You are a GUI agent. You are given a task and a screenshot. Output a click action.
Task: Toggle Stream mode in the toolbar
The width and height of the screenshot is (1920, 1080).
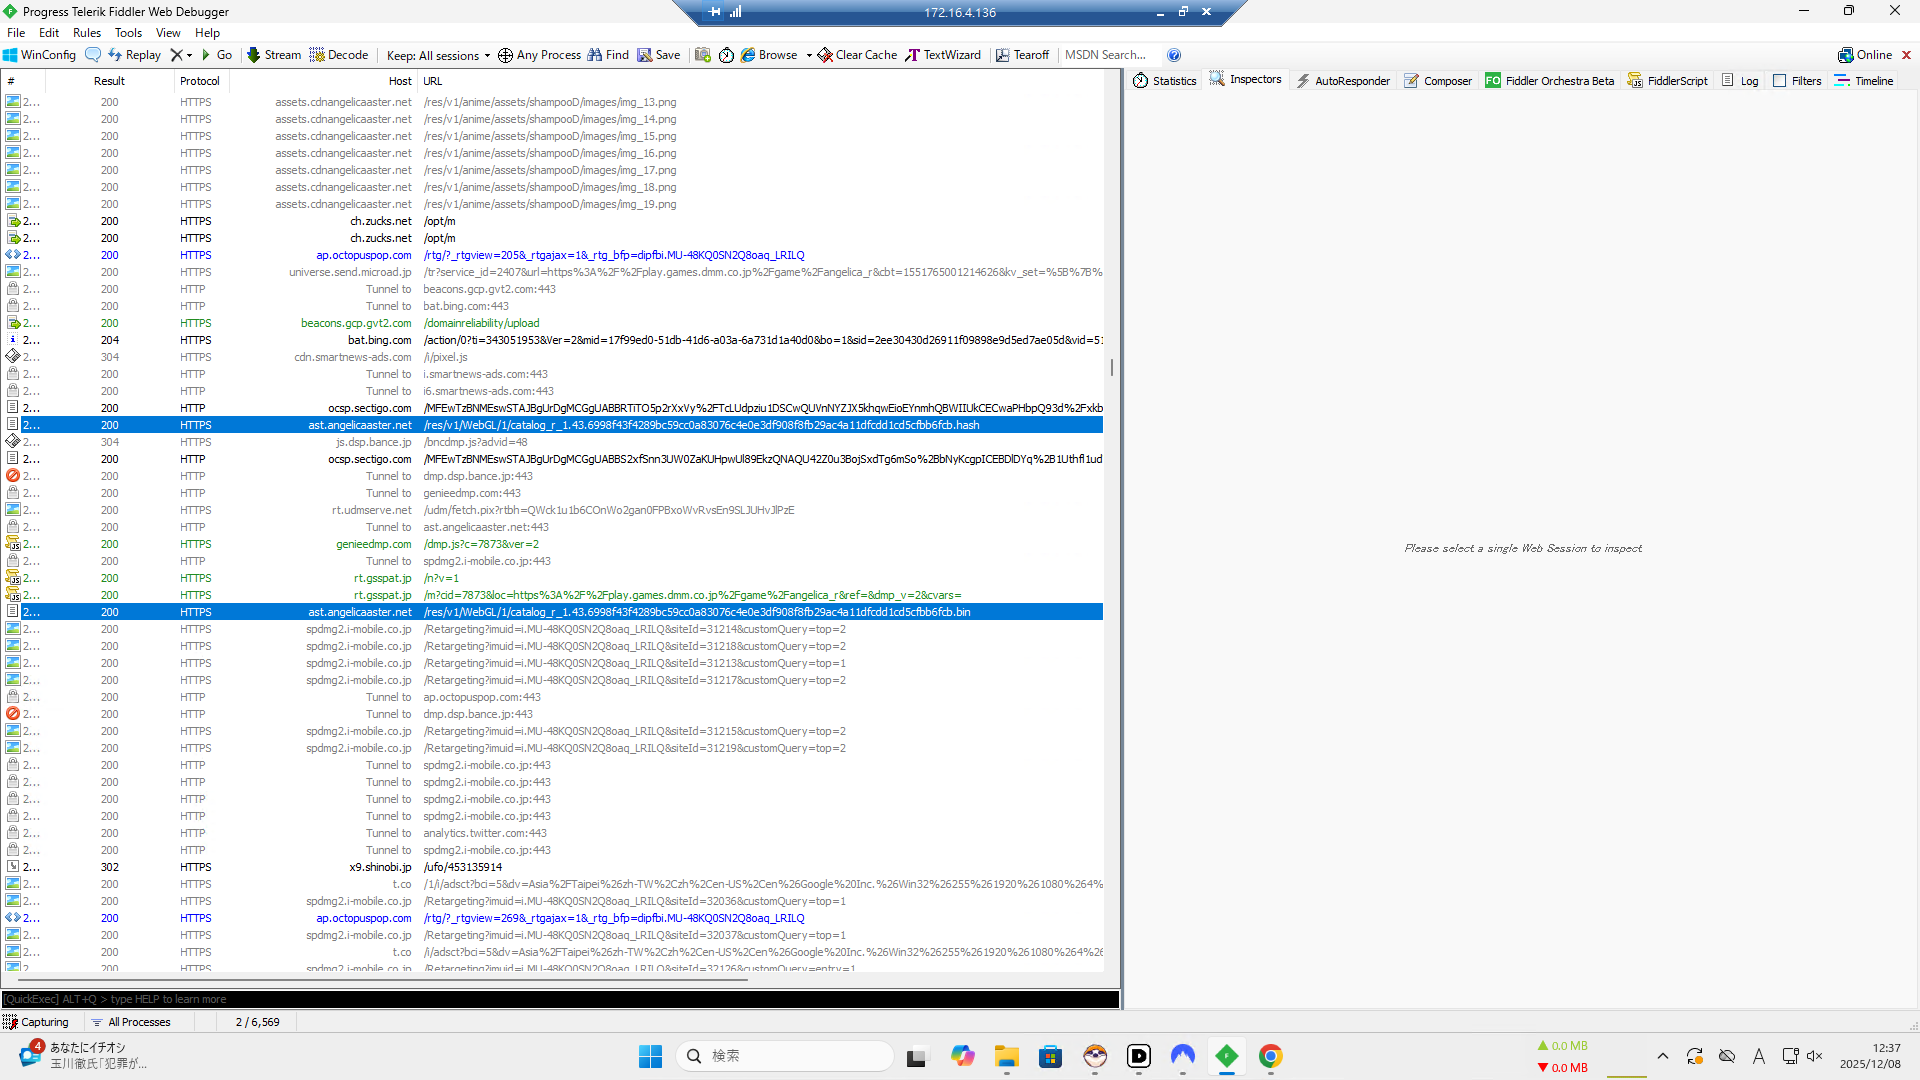pos(274,55)
